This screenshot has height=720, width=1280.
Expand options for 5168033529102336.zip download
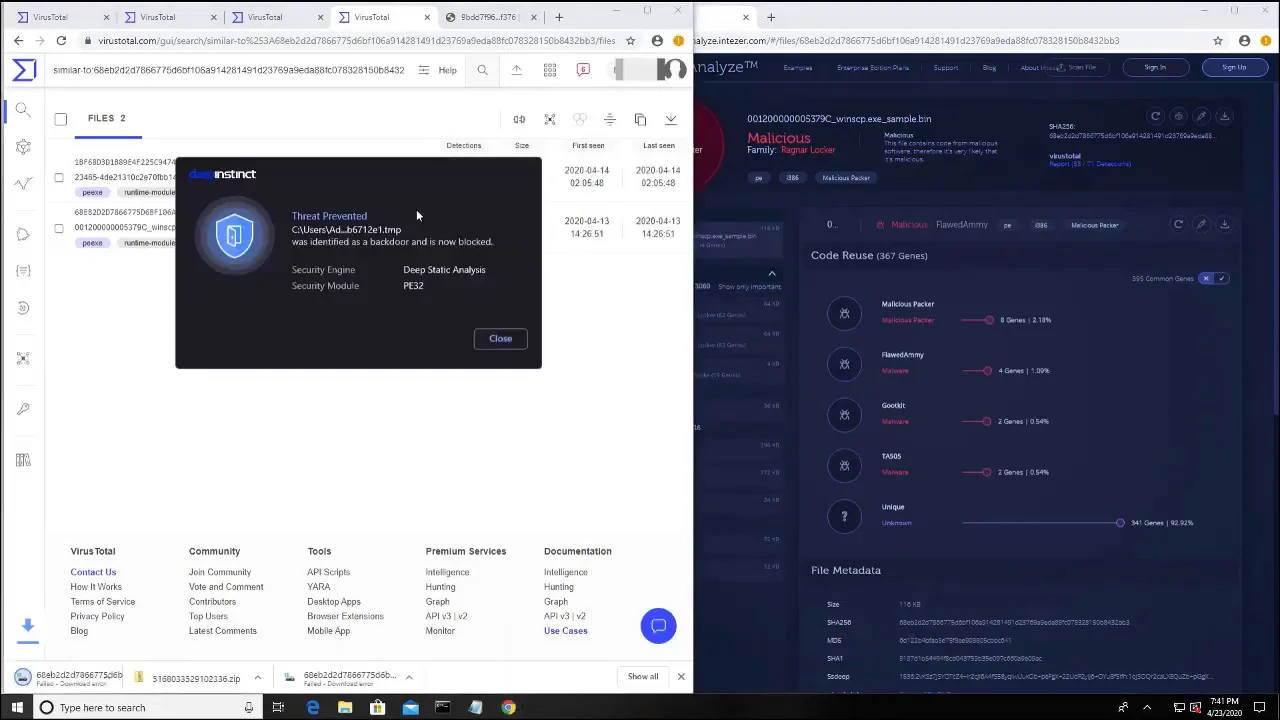[x=257, y=678]
